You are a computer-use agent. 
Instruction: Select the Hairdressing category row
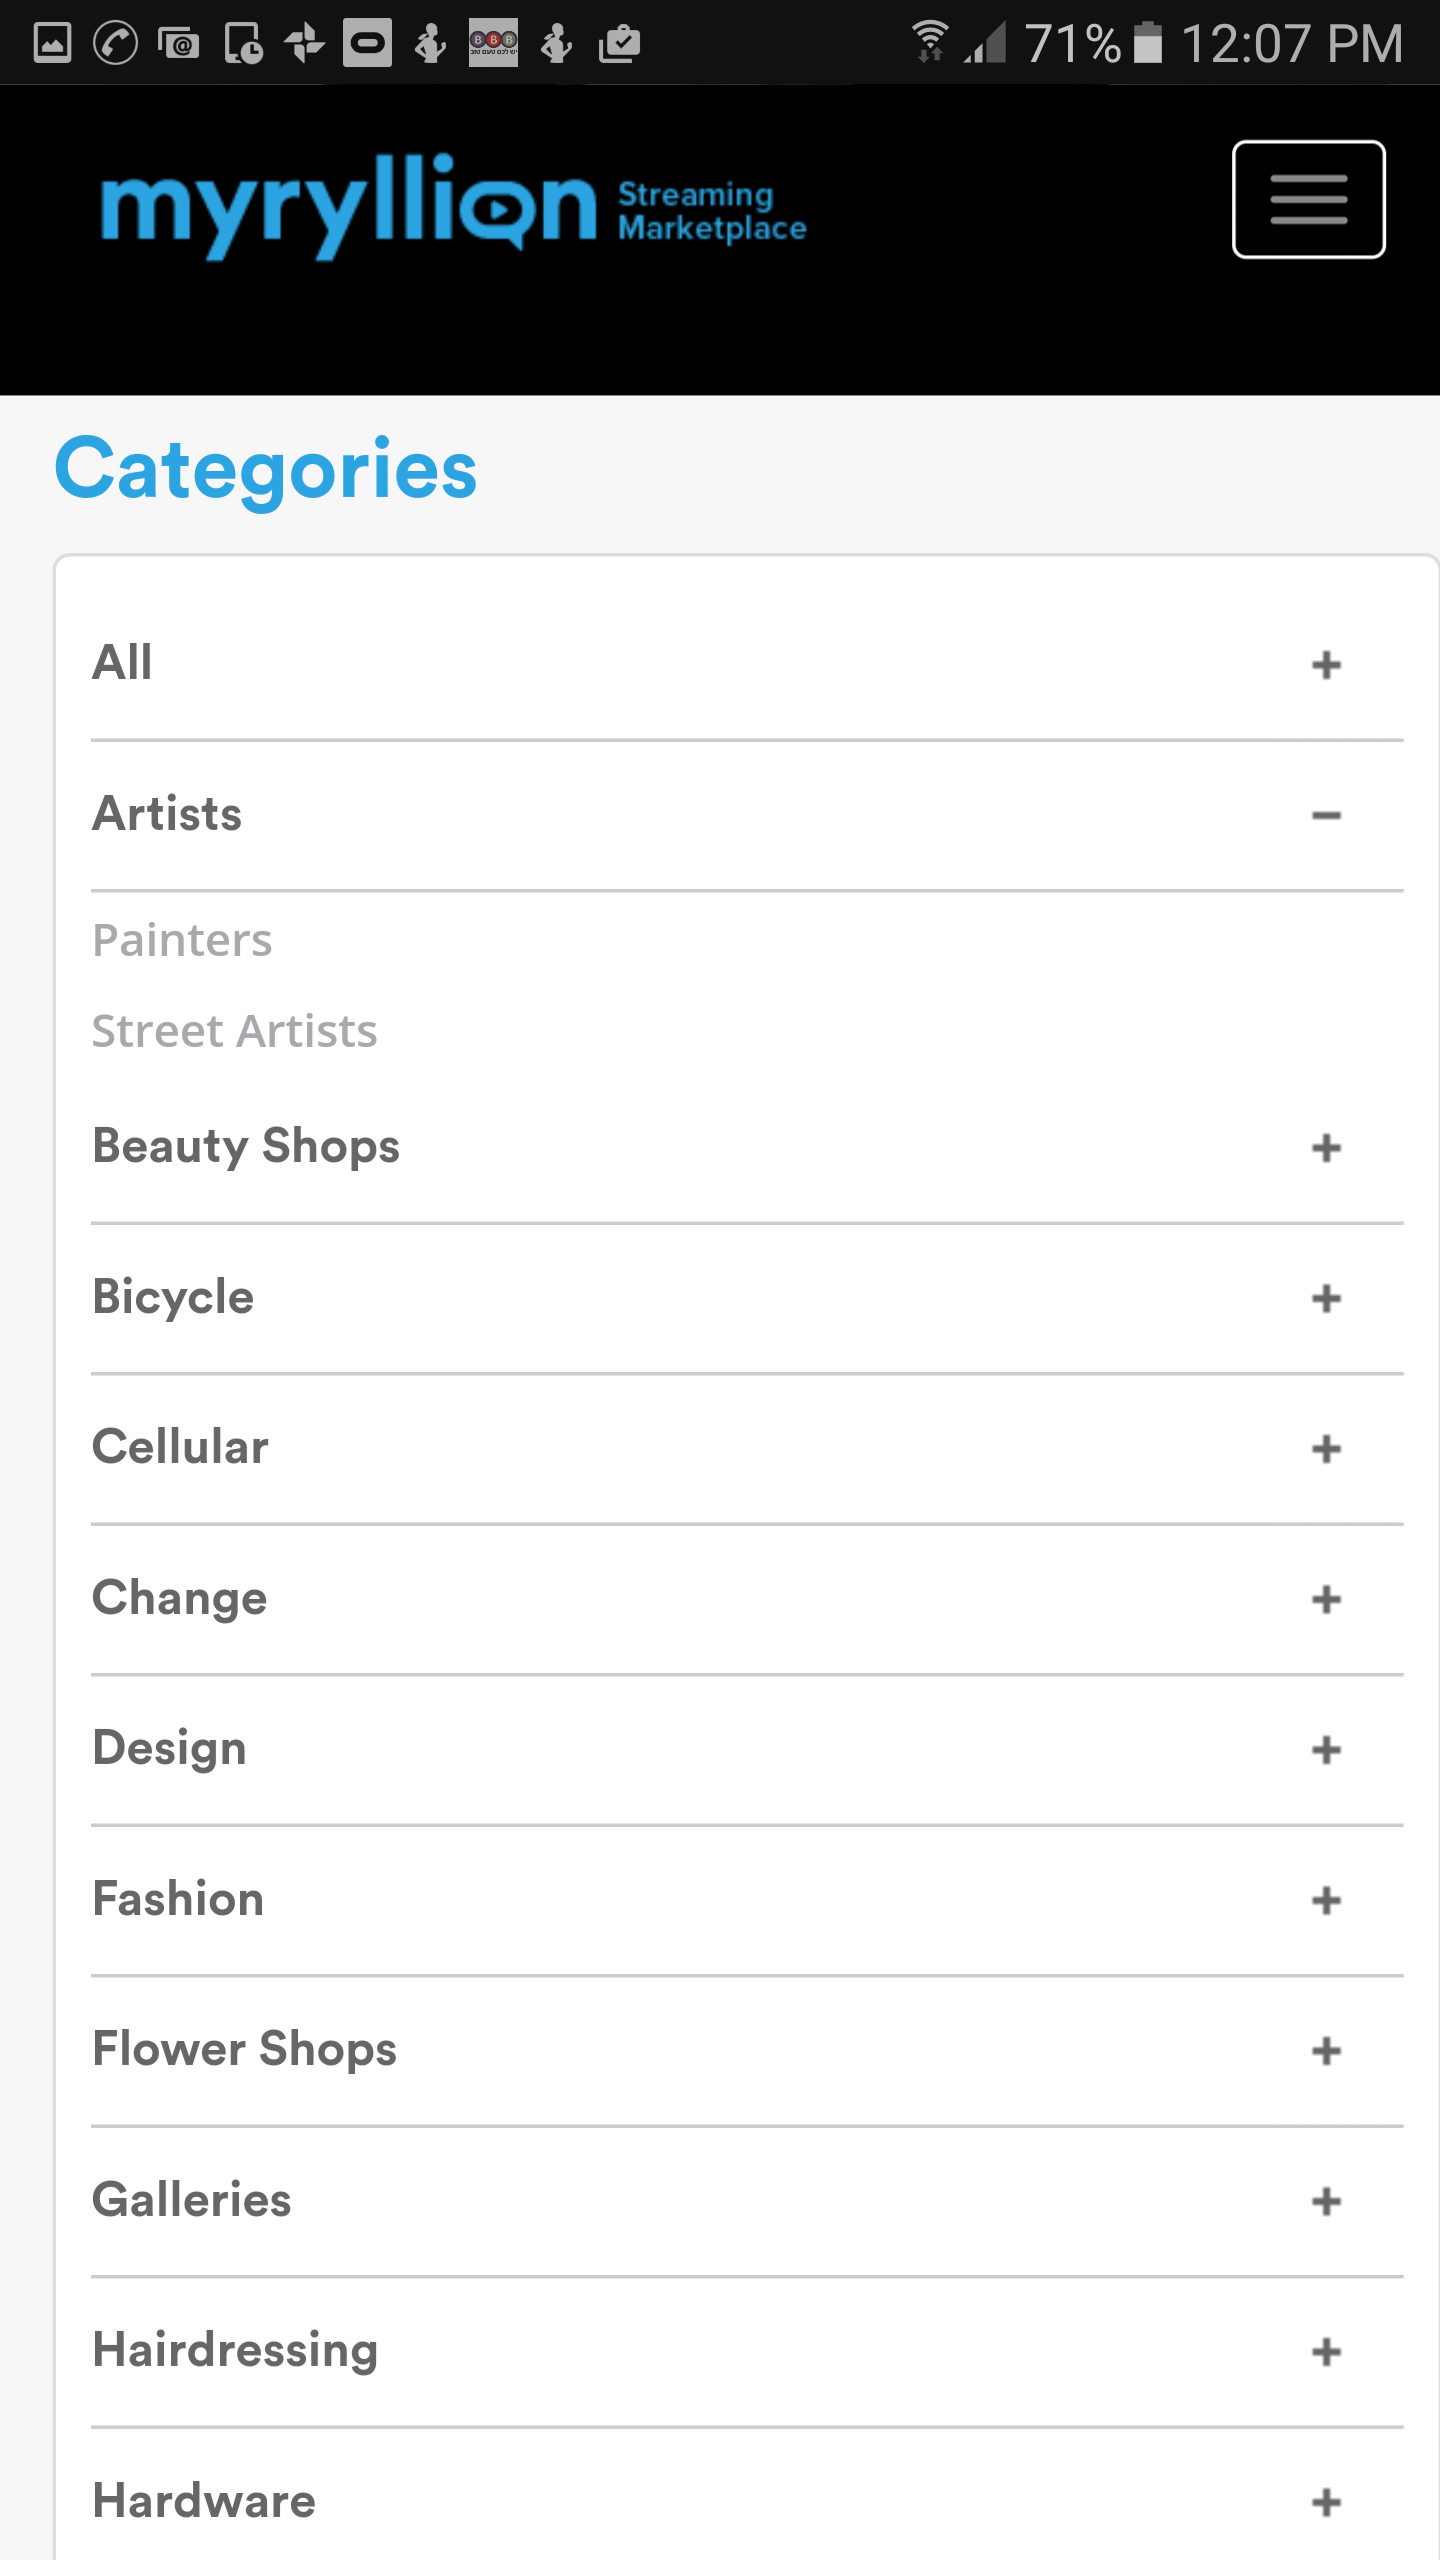[x=747, y=2351]
